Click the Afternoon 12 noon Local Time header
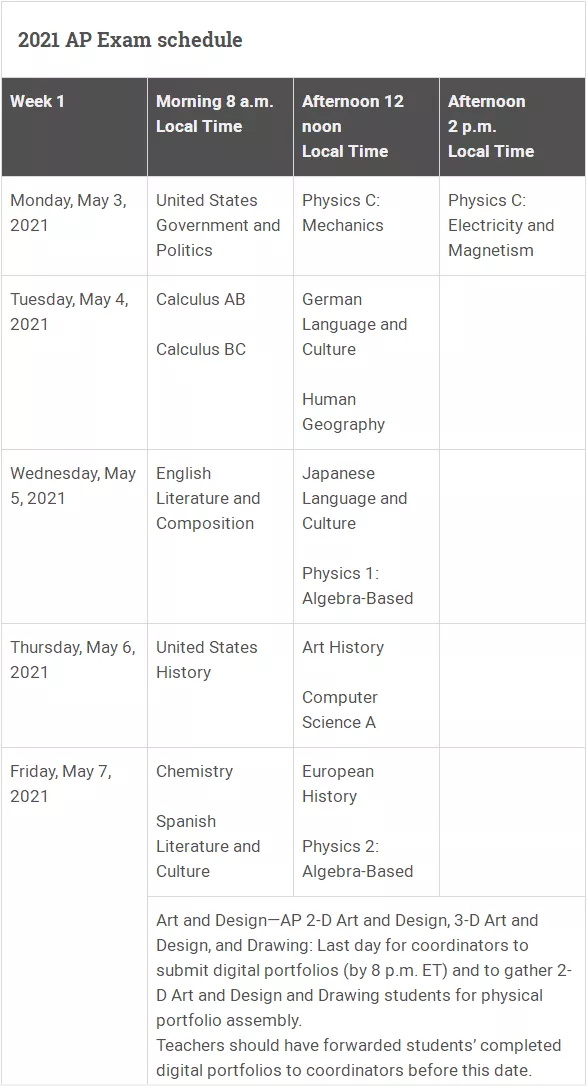The image size is (587, 1086). pos(366,127)
